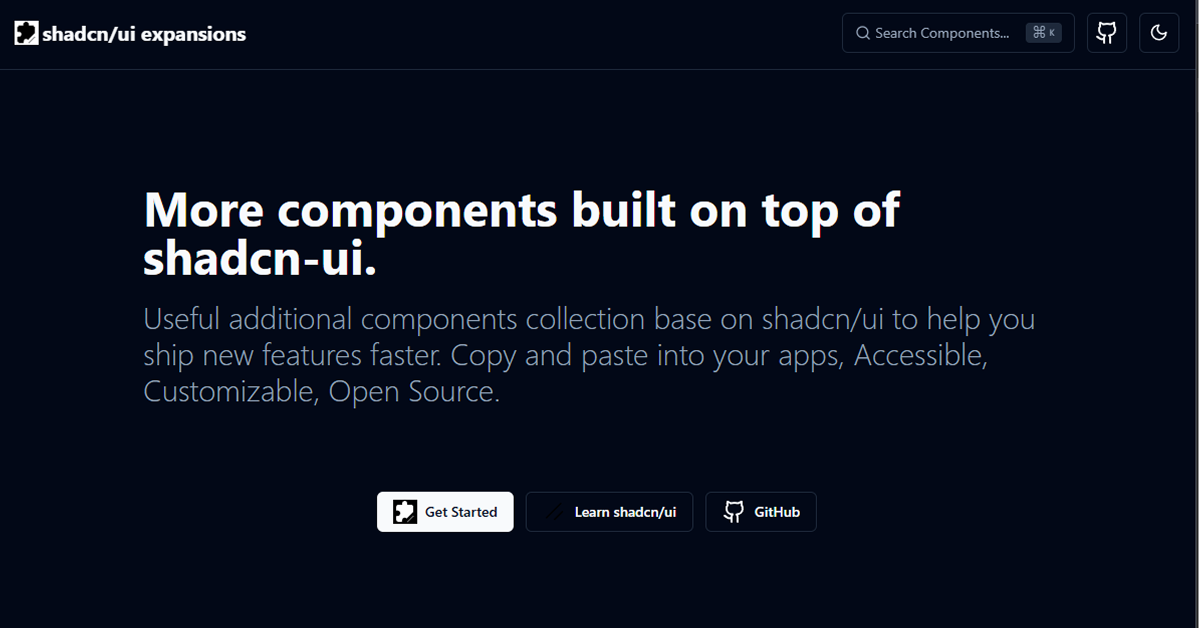1200x628 pixels.
Task: Click the magnifying glass icon in the search bar
Action: tap(862, 33)
